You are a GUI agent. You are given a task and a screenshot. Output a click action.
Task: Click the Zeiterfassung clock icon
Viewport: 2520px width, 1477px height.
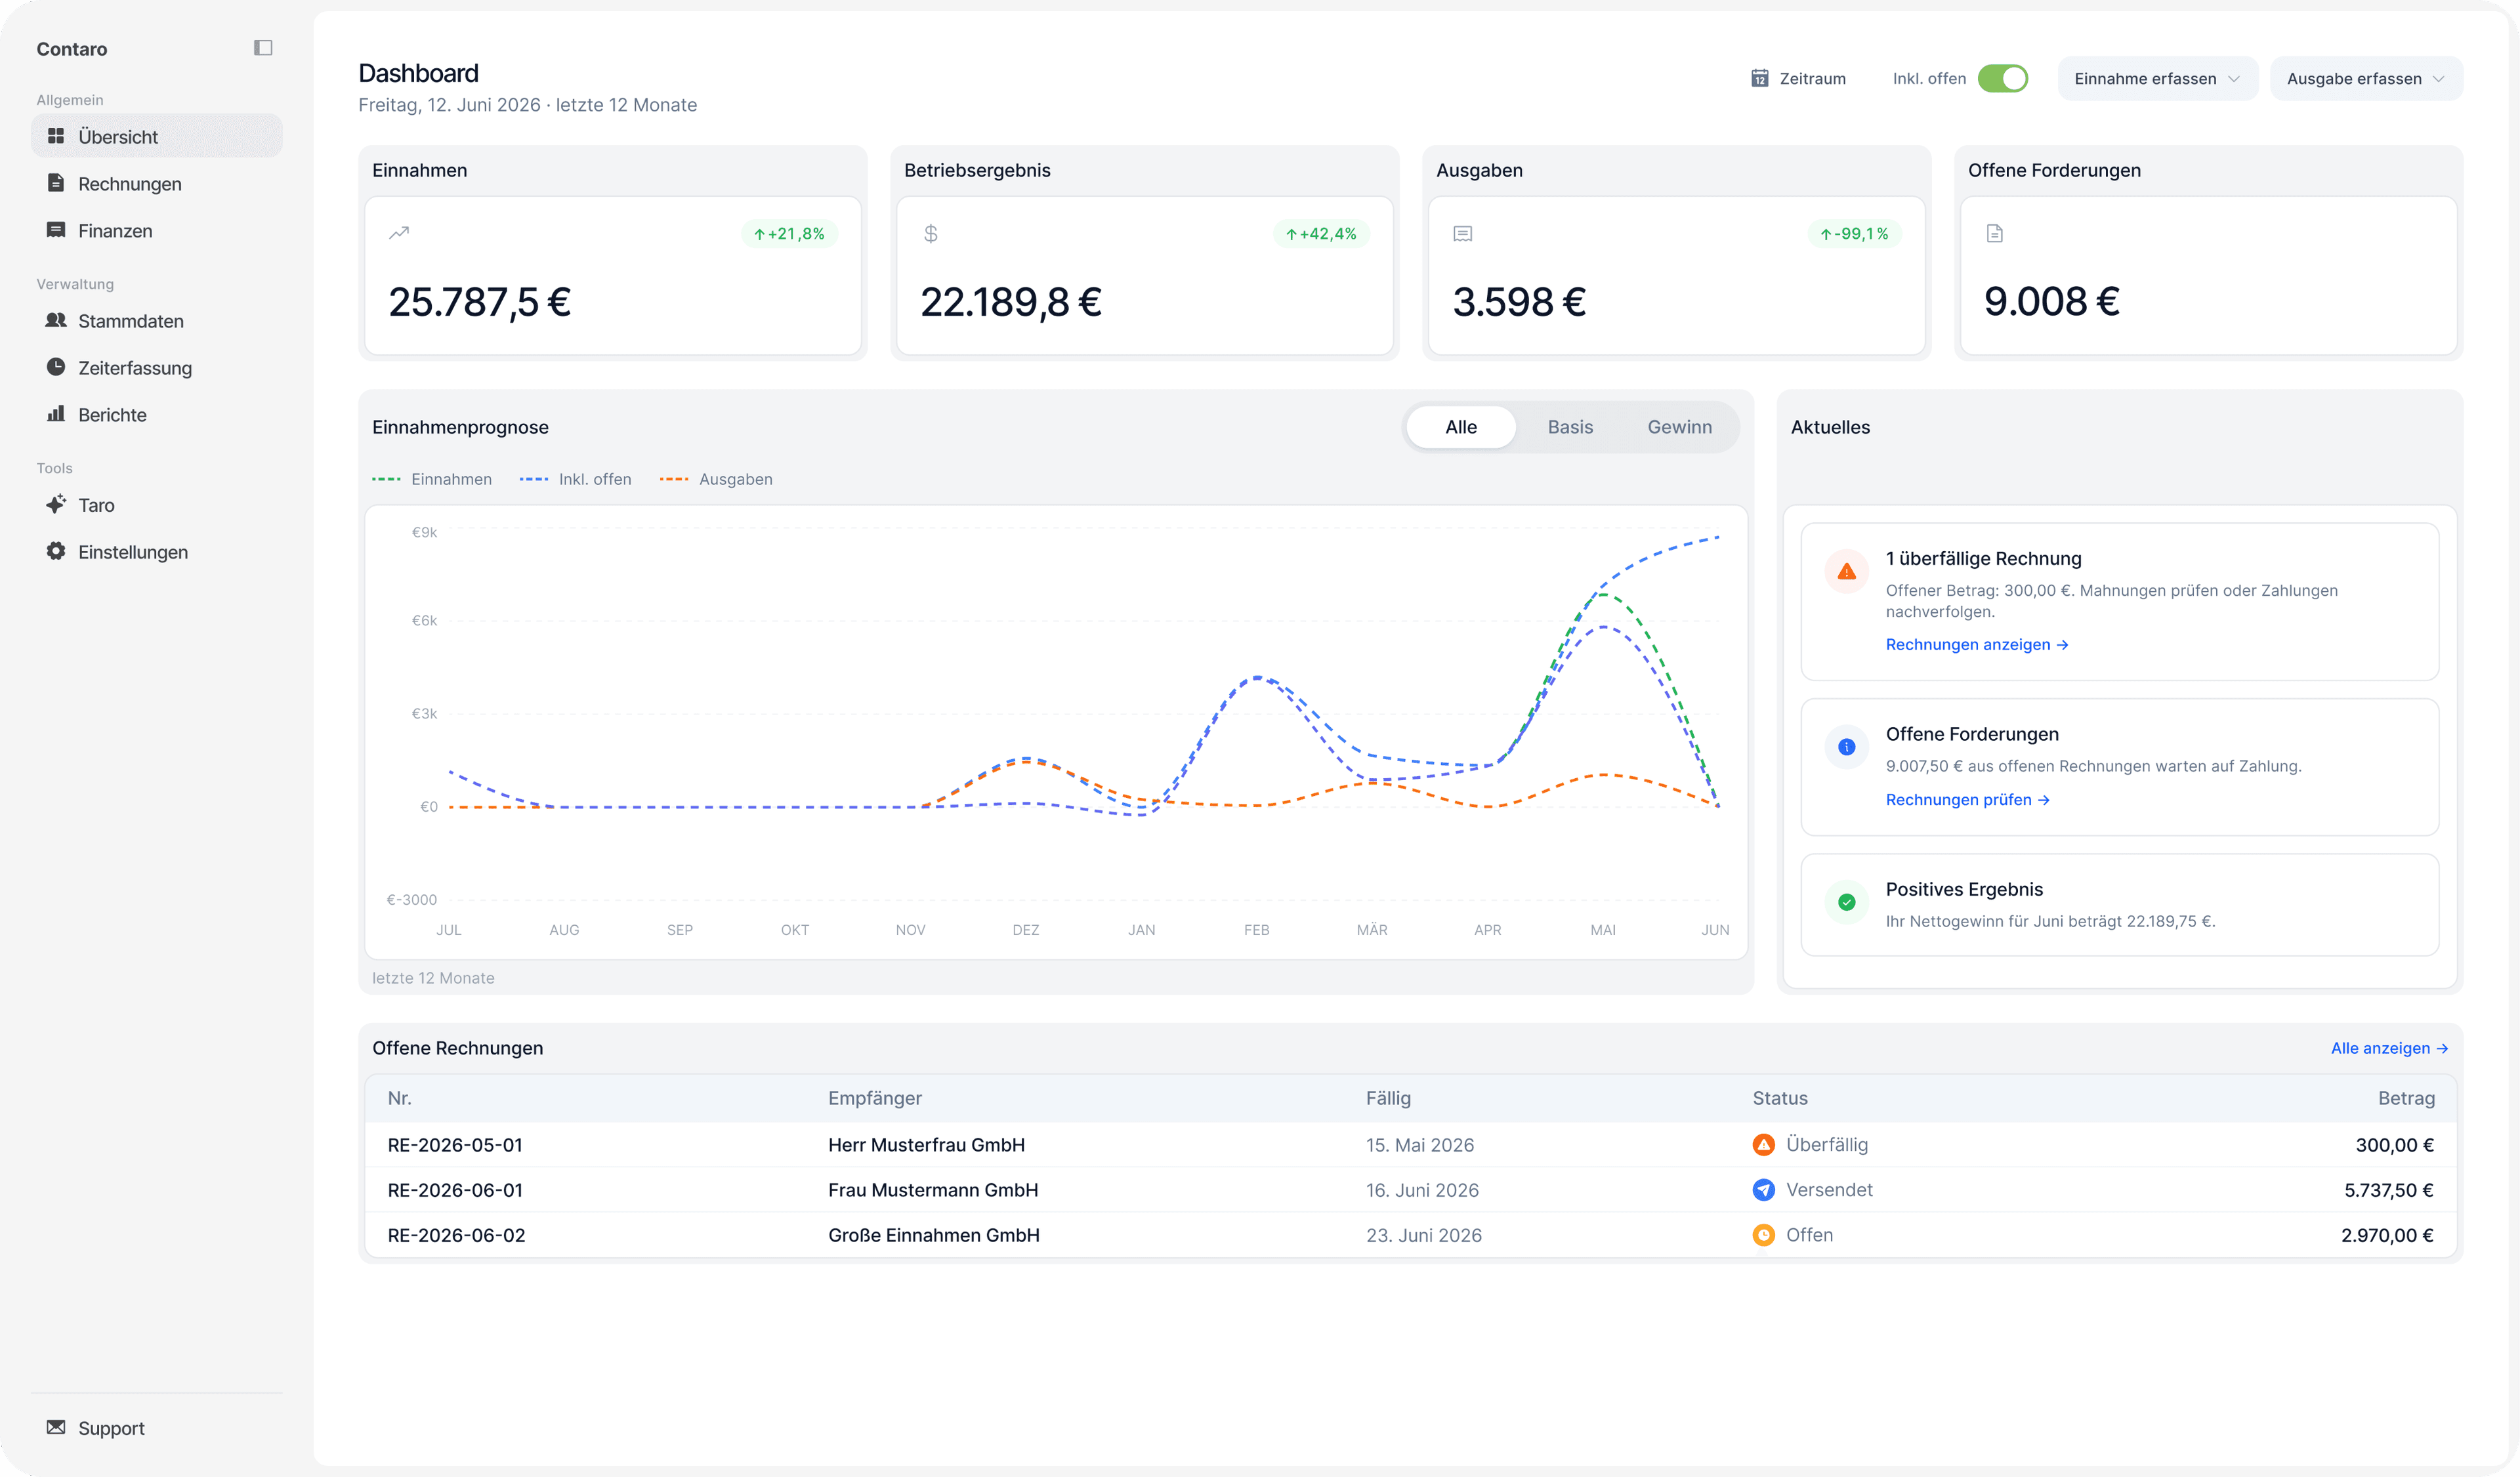pyautogui.click(x=56, y=367)
